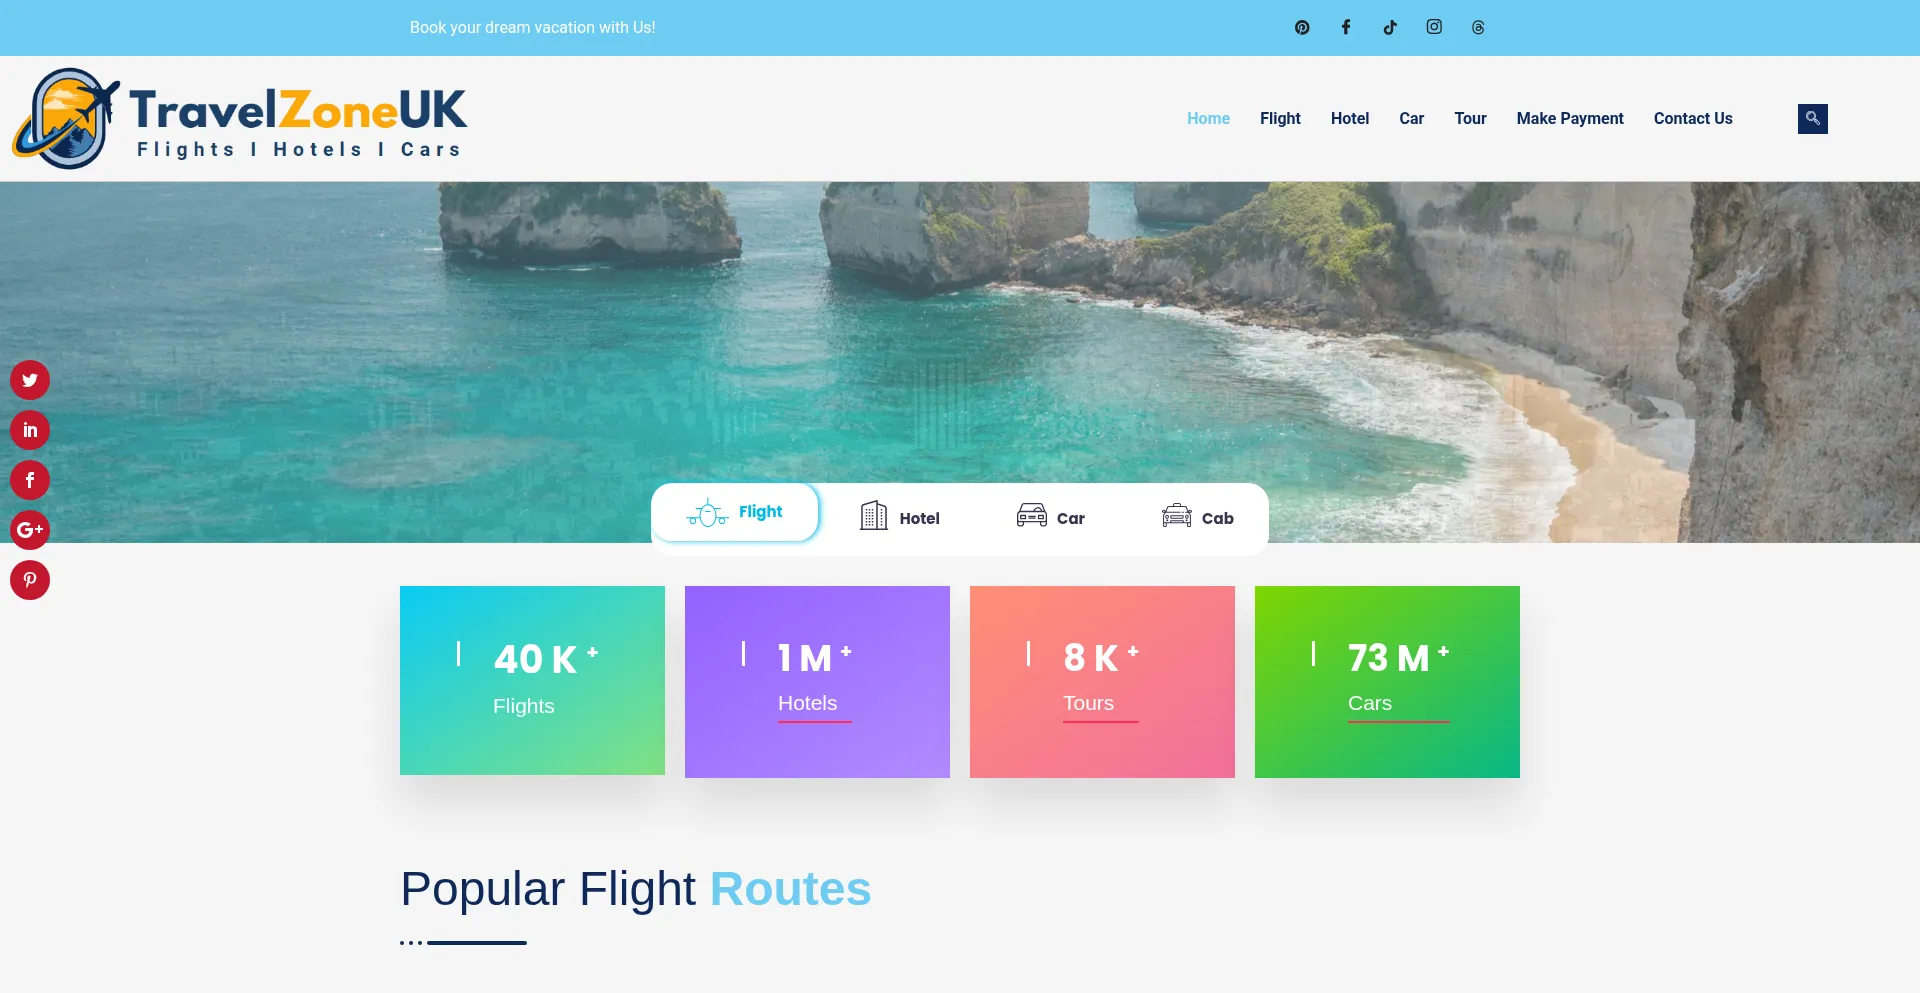
Task: Switch to the Hotel booking tab
Action: tap(900, 518)
